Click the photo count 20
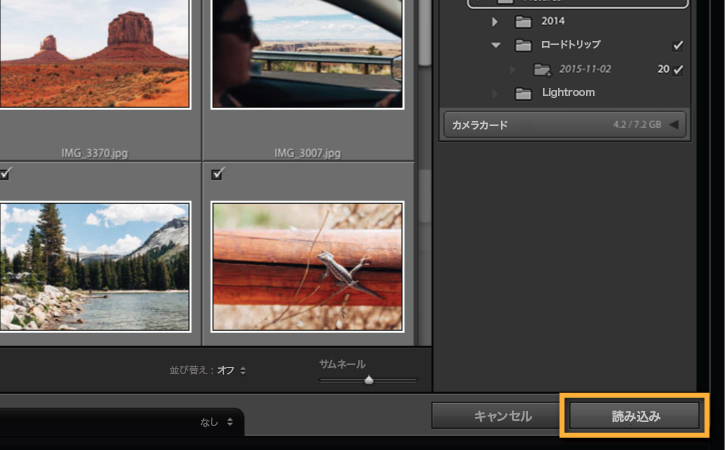 (664, 69)
